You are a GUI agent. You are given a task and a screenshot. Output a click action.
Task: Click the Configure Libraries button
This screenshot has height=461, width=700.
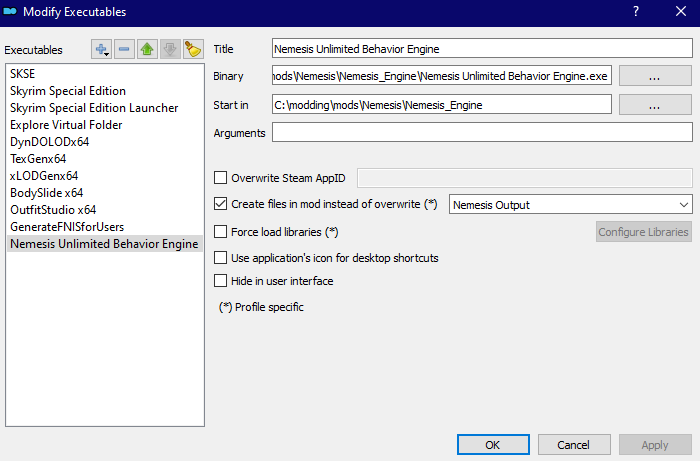643,232
